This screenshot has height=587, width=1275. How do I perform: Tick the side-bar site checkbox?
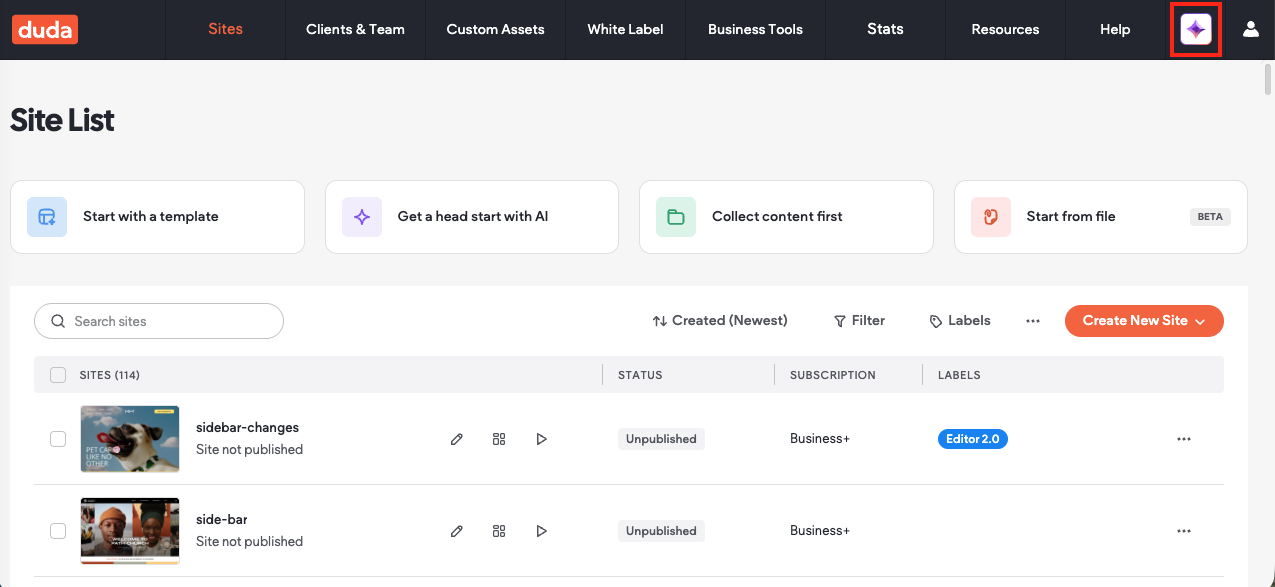[58, 531]
